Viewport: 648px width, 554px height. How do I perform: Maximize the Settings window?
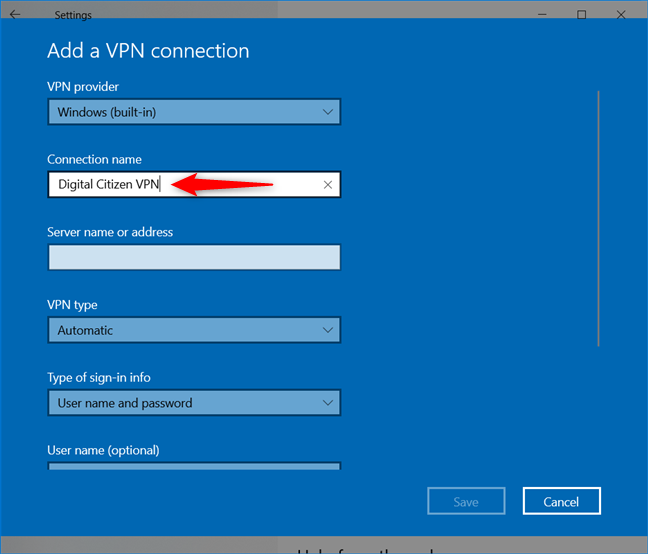[581, 14]
